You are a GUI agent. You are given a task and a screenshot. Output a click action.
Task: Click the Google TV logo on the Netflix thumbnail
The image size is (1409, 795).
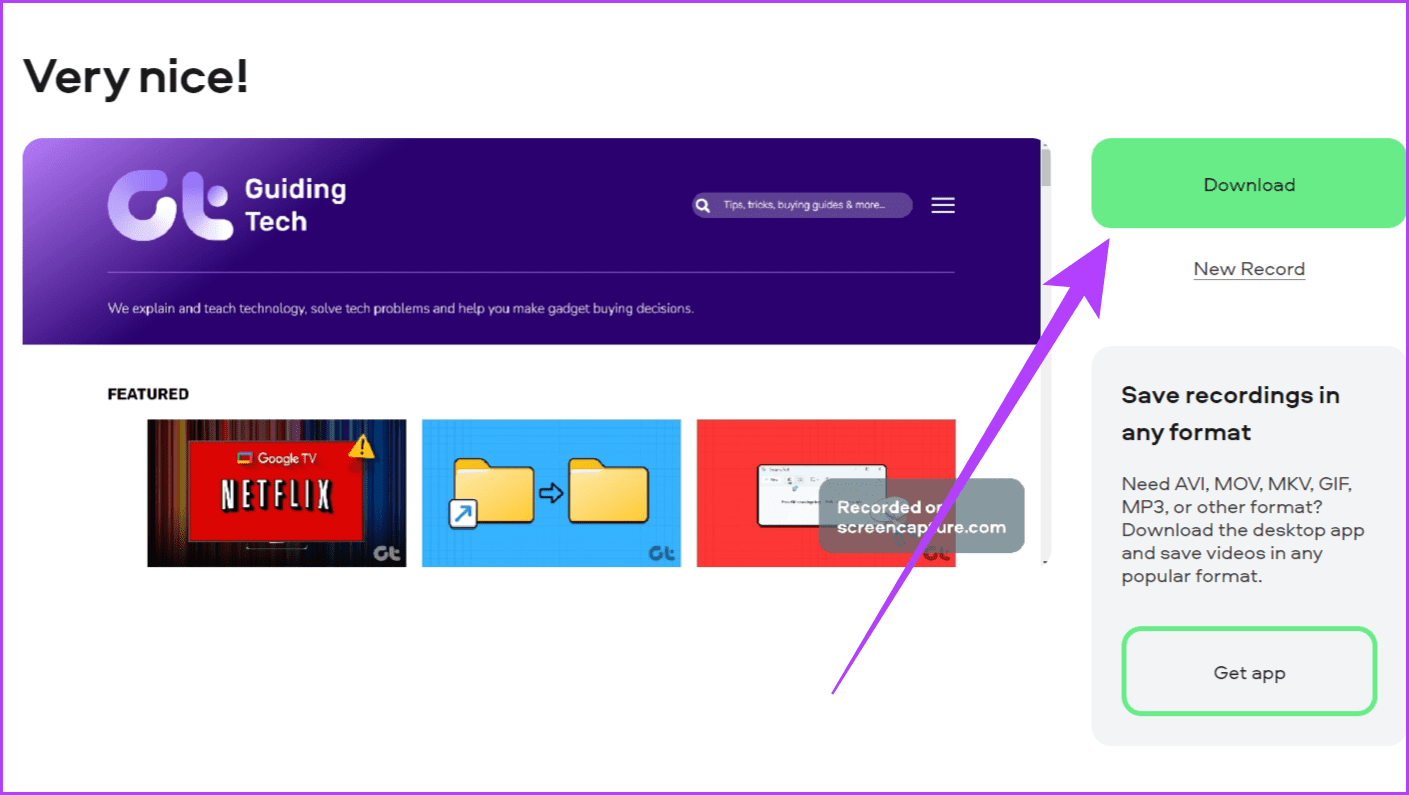(277, 457)
